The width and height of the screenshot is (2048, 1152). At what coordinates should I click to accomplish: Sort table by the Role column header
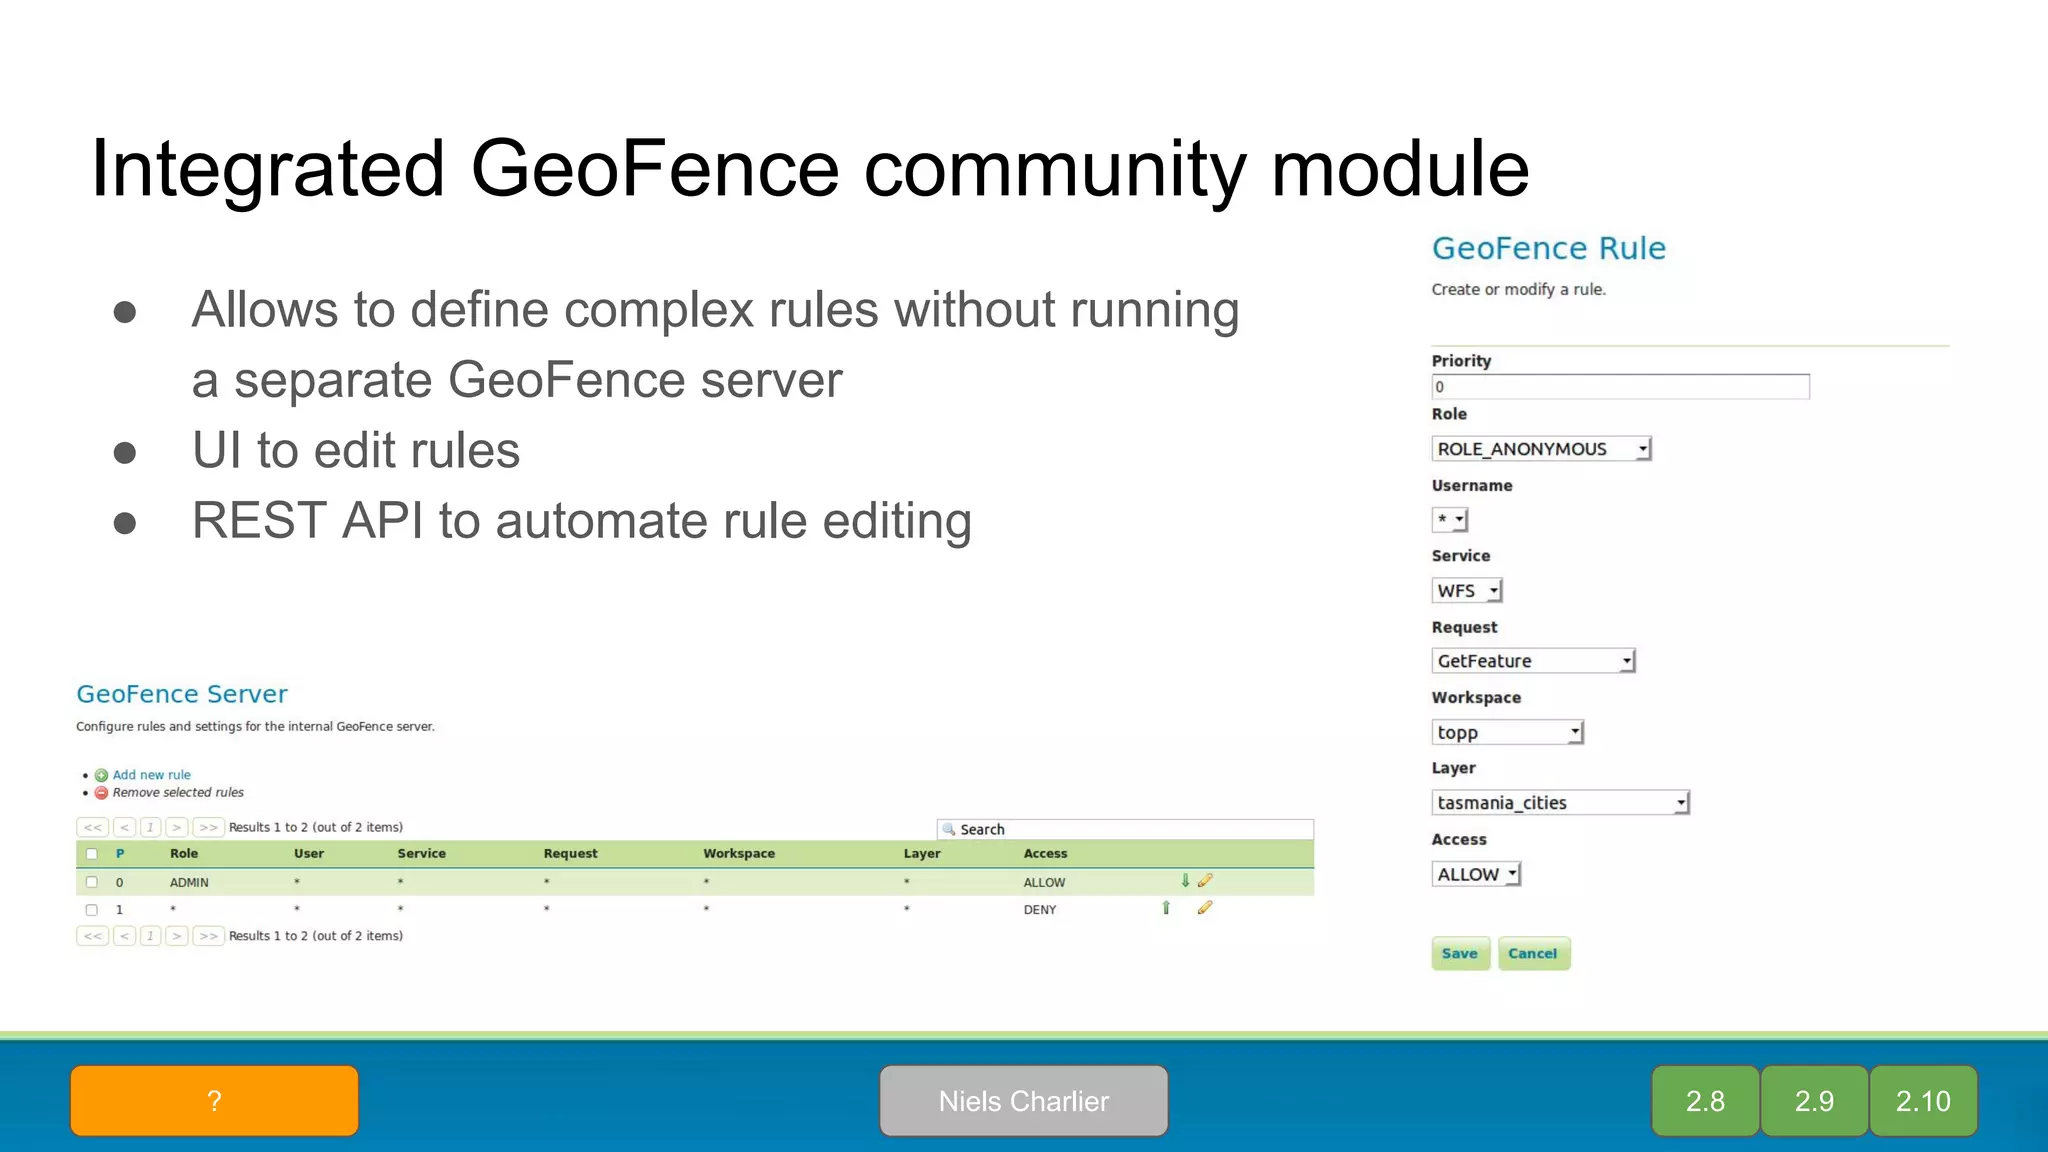pos(184,854)
